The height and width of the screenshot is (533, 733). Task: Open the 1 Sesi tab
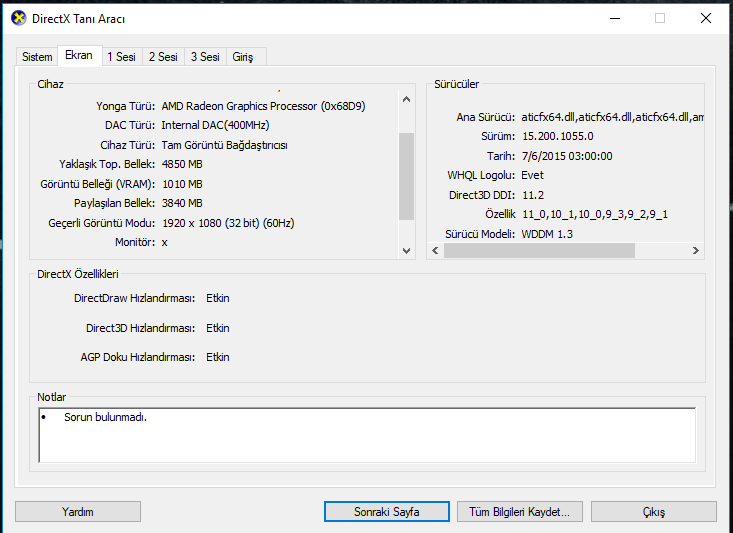click(x=122, y=57)
